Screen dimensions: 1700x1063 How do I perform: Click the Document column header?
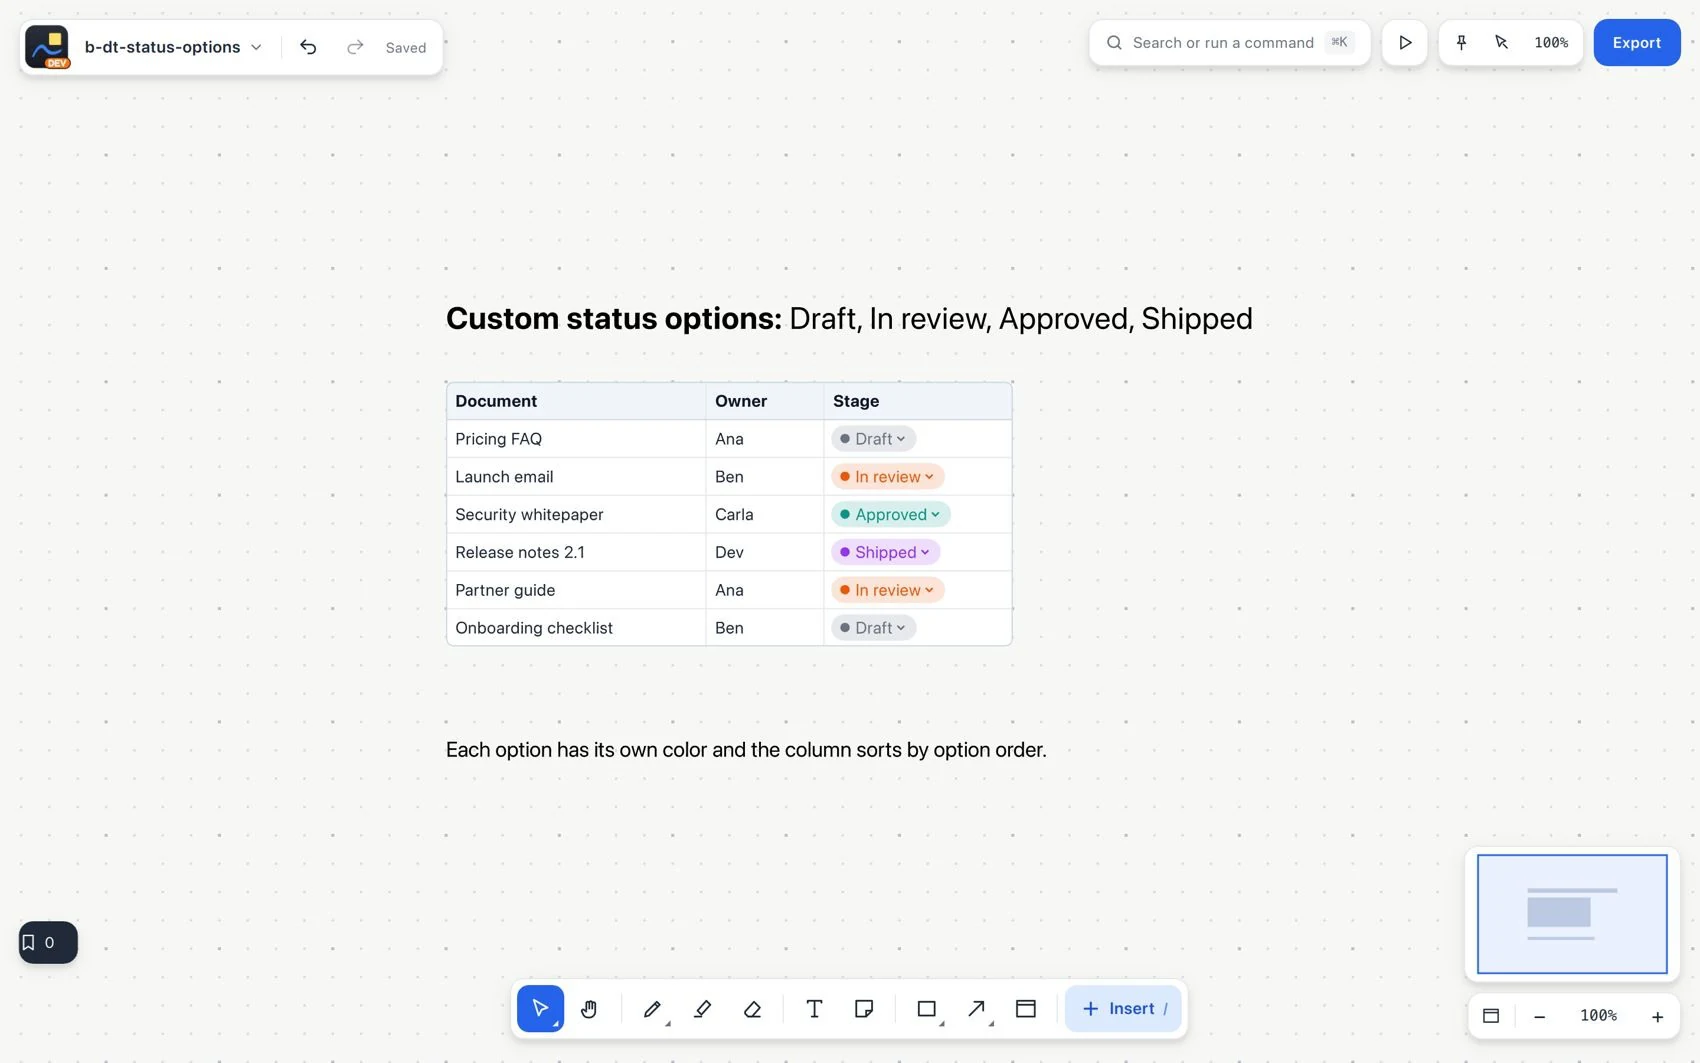(x=576, y=401)
